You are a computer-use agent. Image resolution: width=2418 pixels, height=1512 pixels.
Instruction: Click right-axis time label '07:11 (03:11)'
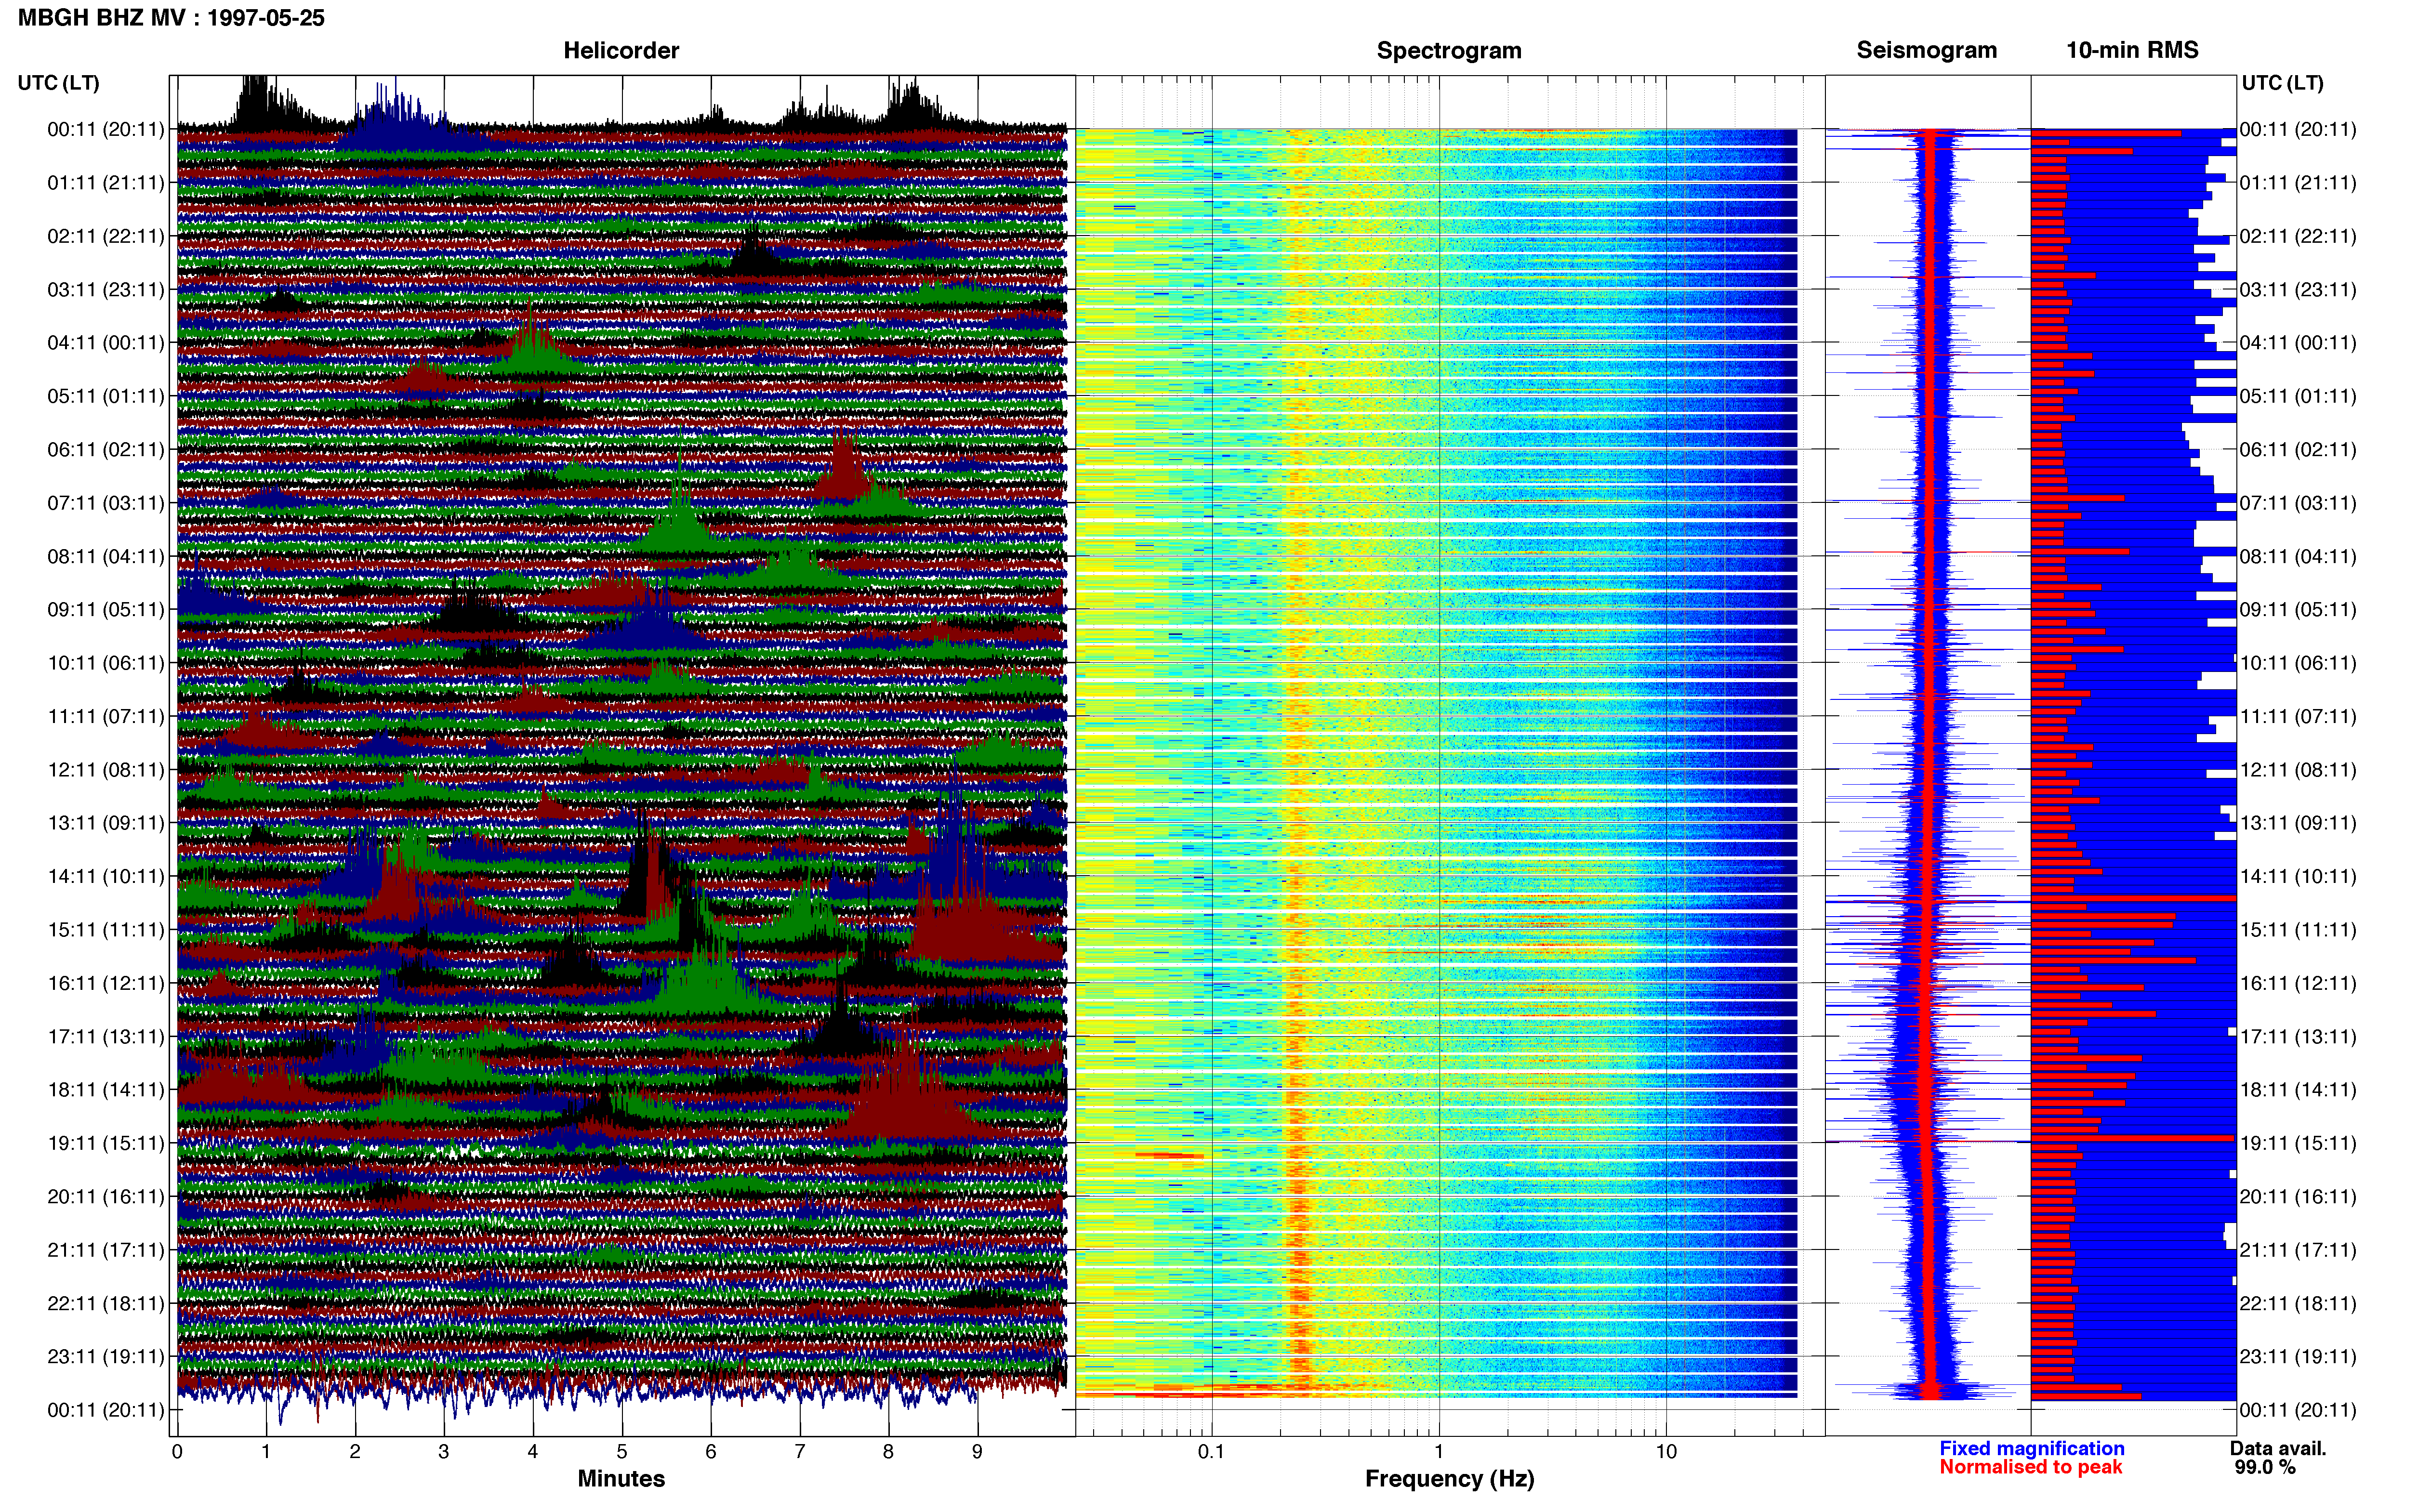[x=2298, y=503]
